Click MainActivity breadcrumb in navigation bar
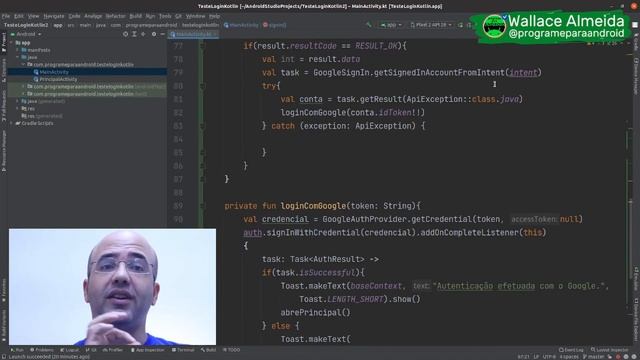The image size is (640, 360). 241,25
